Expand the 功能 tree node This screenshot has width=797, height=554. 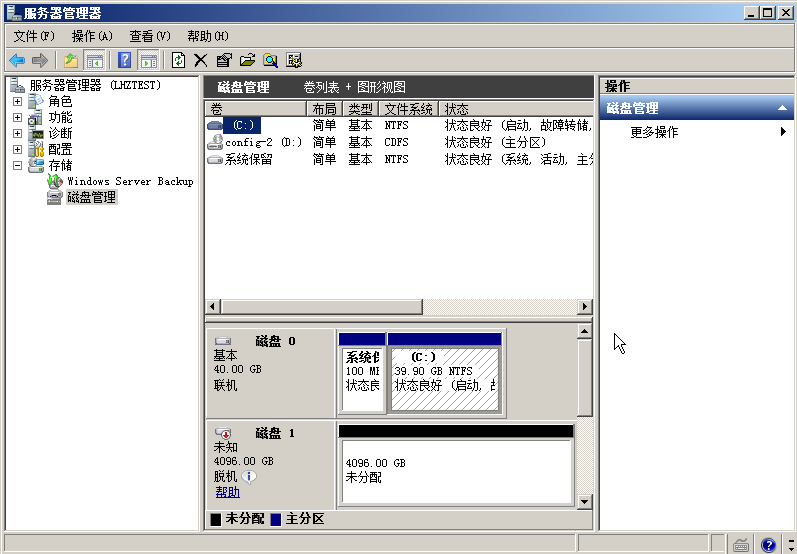[x=18, y=117]
